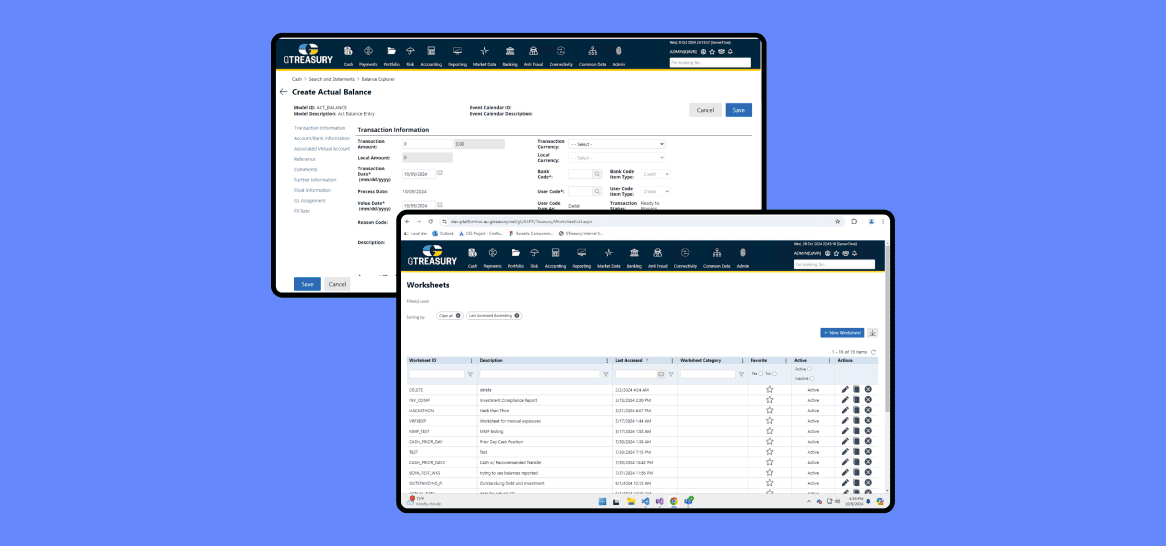Click back arrow beside Create Actual Balance
The height and width of the screenshot is (546, 1166).
tap(283, 92)
